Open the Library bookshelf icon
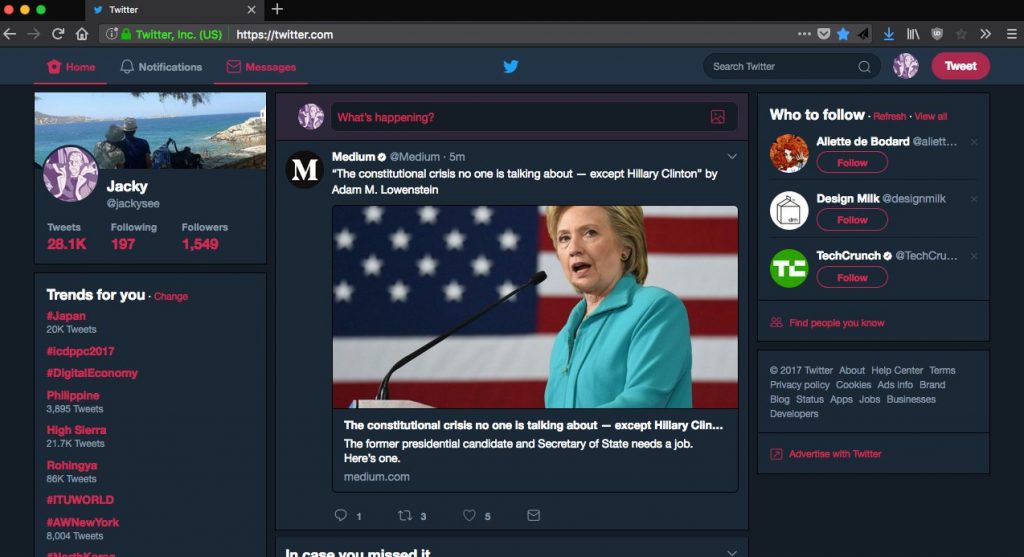 tap(913, 34)
